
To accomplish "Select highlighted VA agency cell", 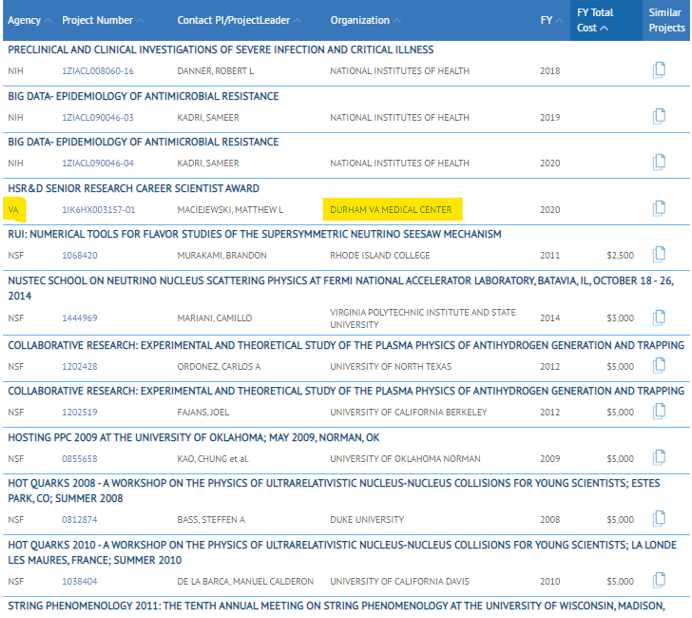I will point(14,210).
